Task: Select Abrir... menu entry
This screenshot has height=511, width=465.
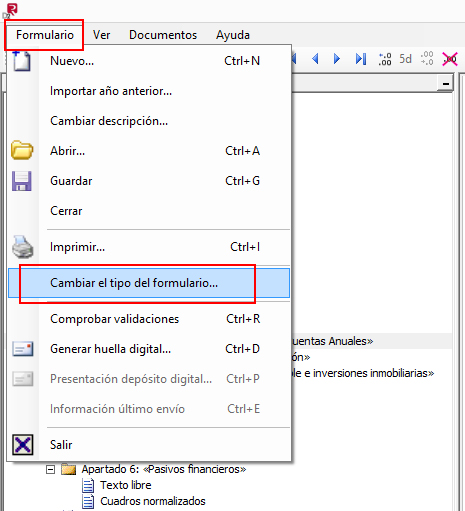Action: (149, 151)
